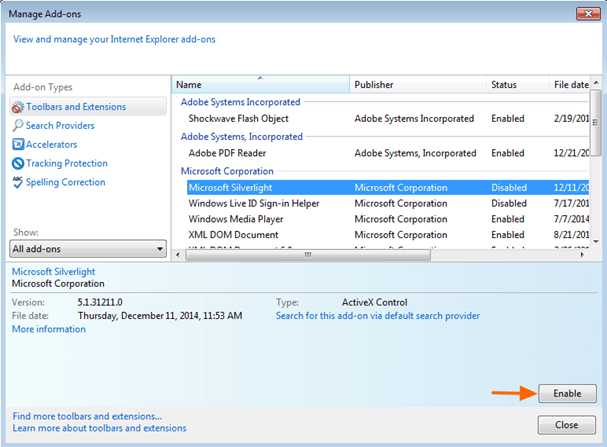Choose Tracking Protection add-on type
Image resolution: width=607 pixels, height=447 pixels.
point(67,163)
